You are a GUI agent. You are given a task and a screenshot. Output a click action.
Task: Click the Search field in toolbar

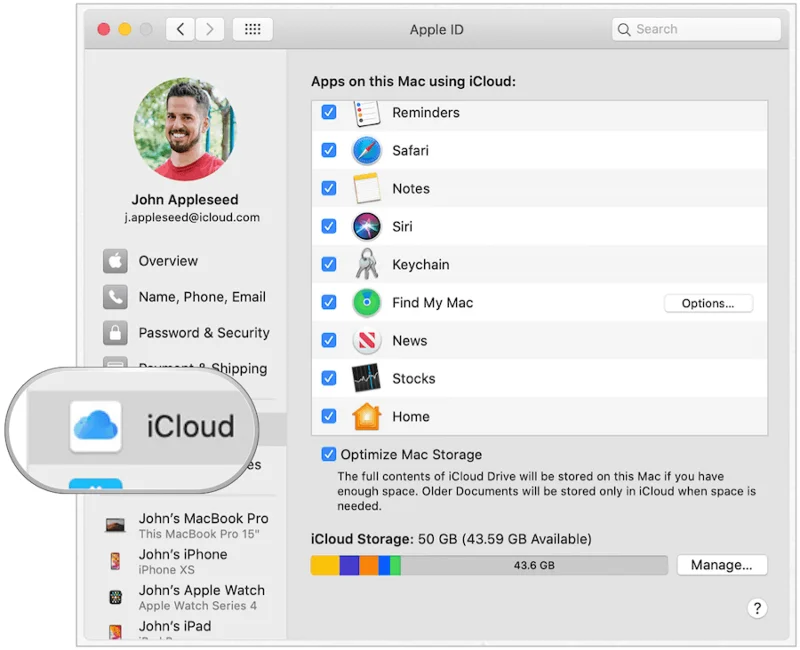(696, 29)
